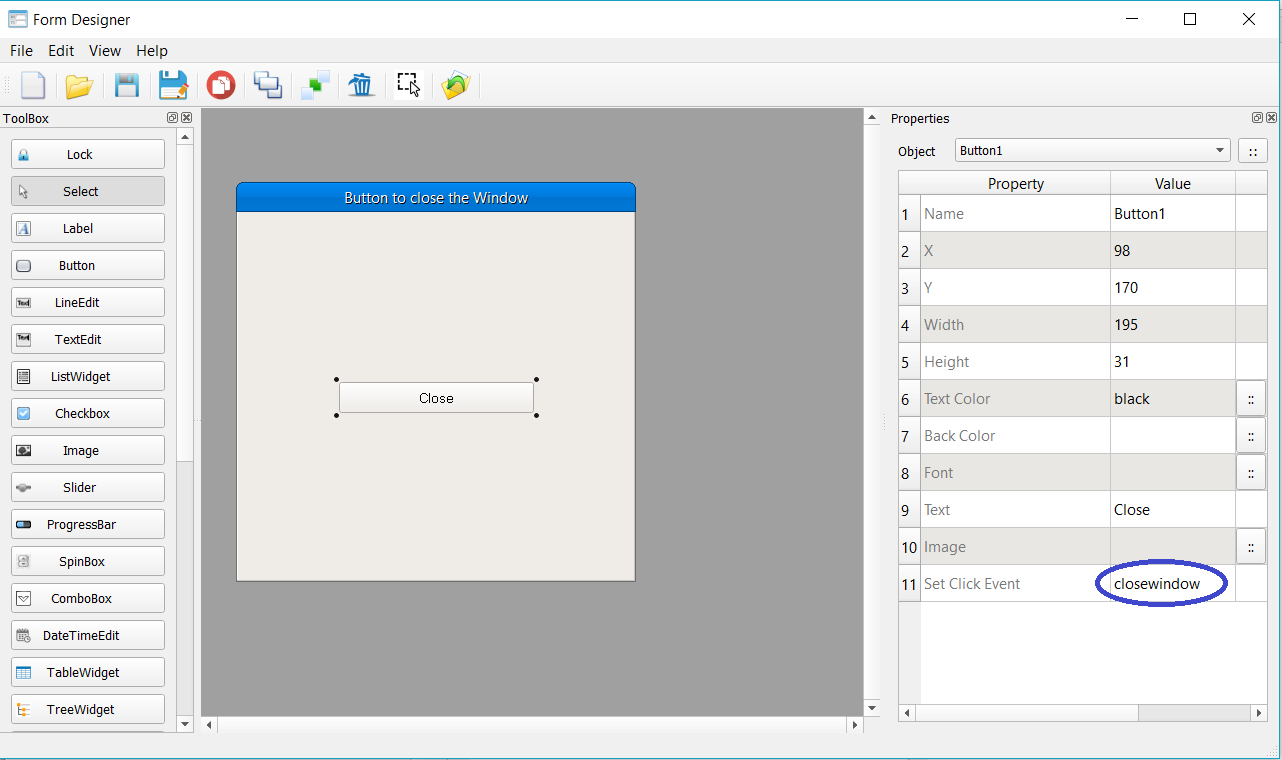
Task: Open an existing form file
Action: pos(79,85)
